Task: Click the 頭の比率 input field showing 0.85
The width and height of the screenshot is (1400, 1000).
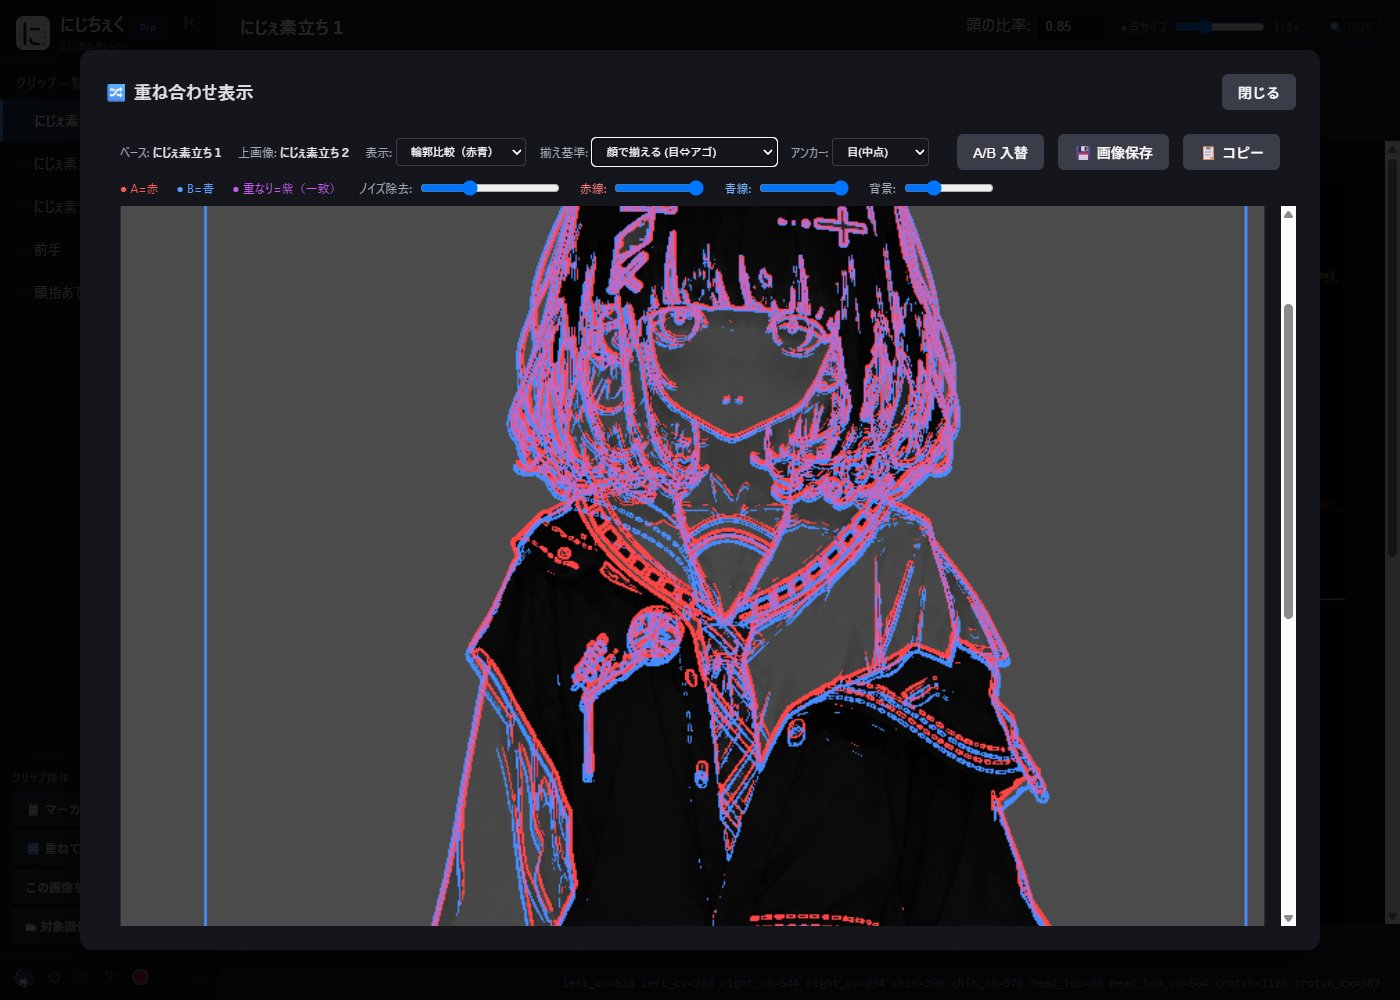Action: (1070, 27)
